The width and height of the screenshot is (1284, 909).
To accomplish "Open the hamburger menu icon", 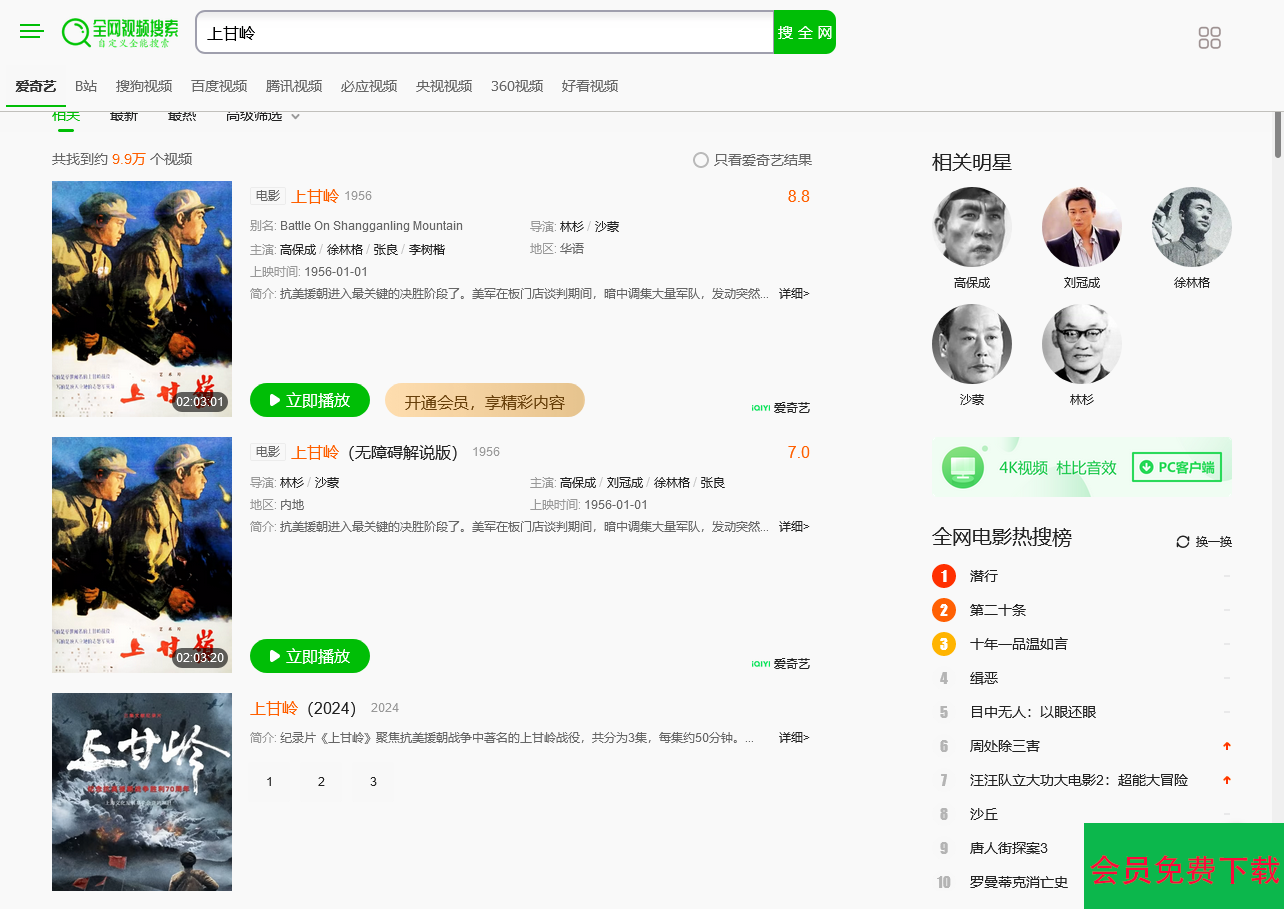I will (32, 32).
